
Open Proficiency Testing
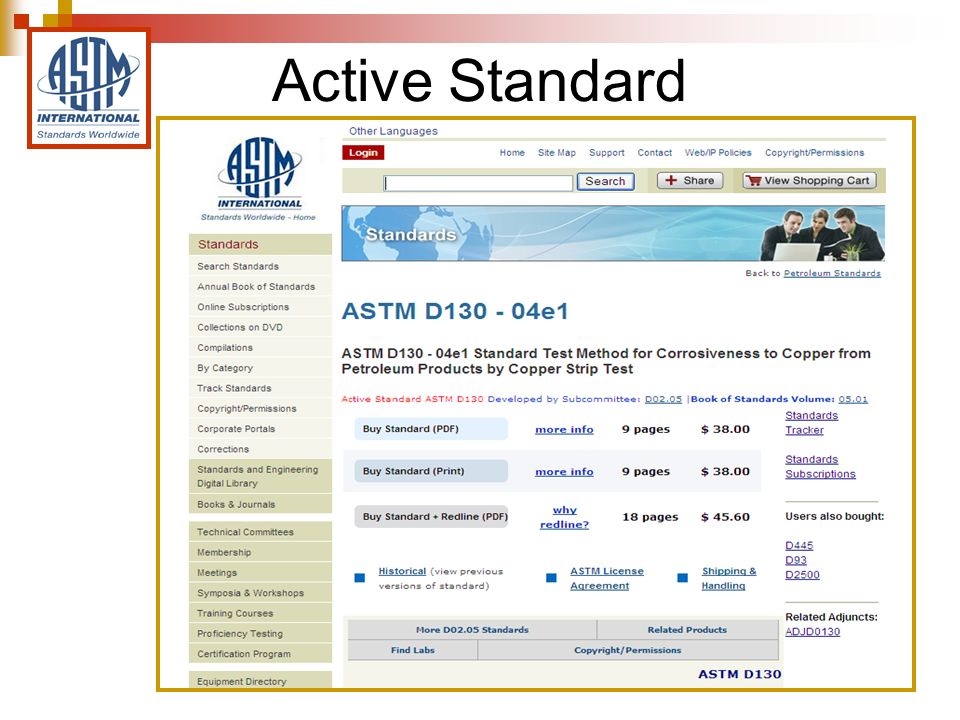pos(260,634)
